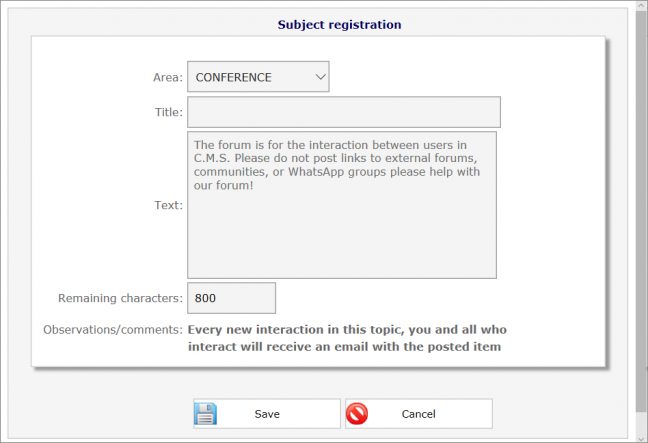Viewport: 648px width, 443px height.
Task: Save the subject registration
Action: (x=267, y=414)
